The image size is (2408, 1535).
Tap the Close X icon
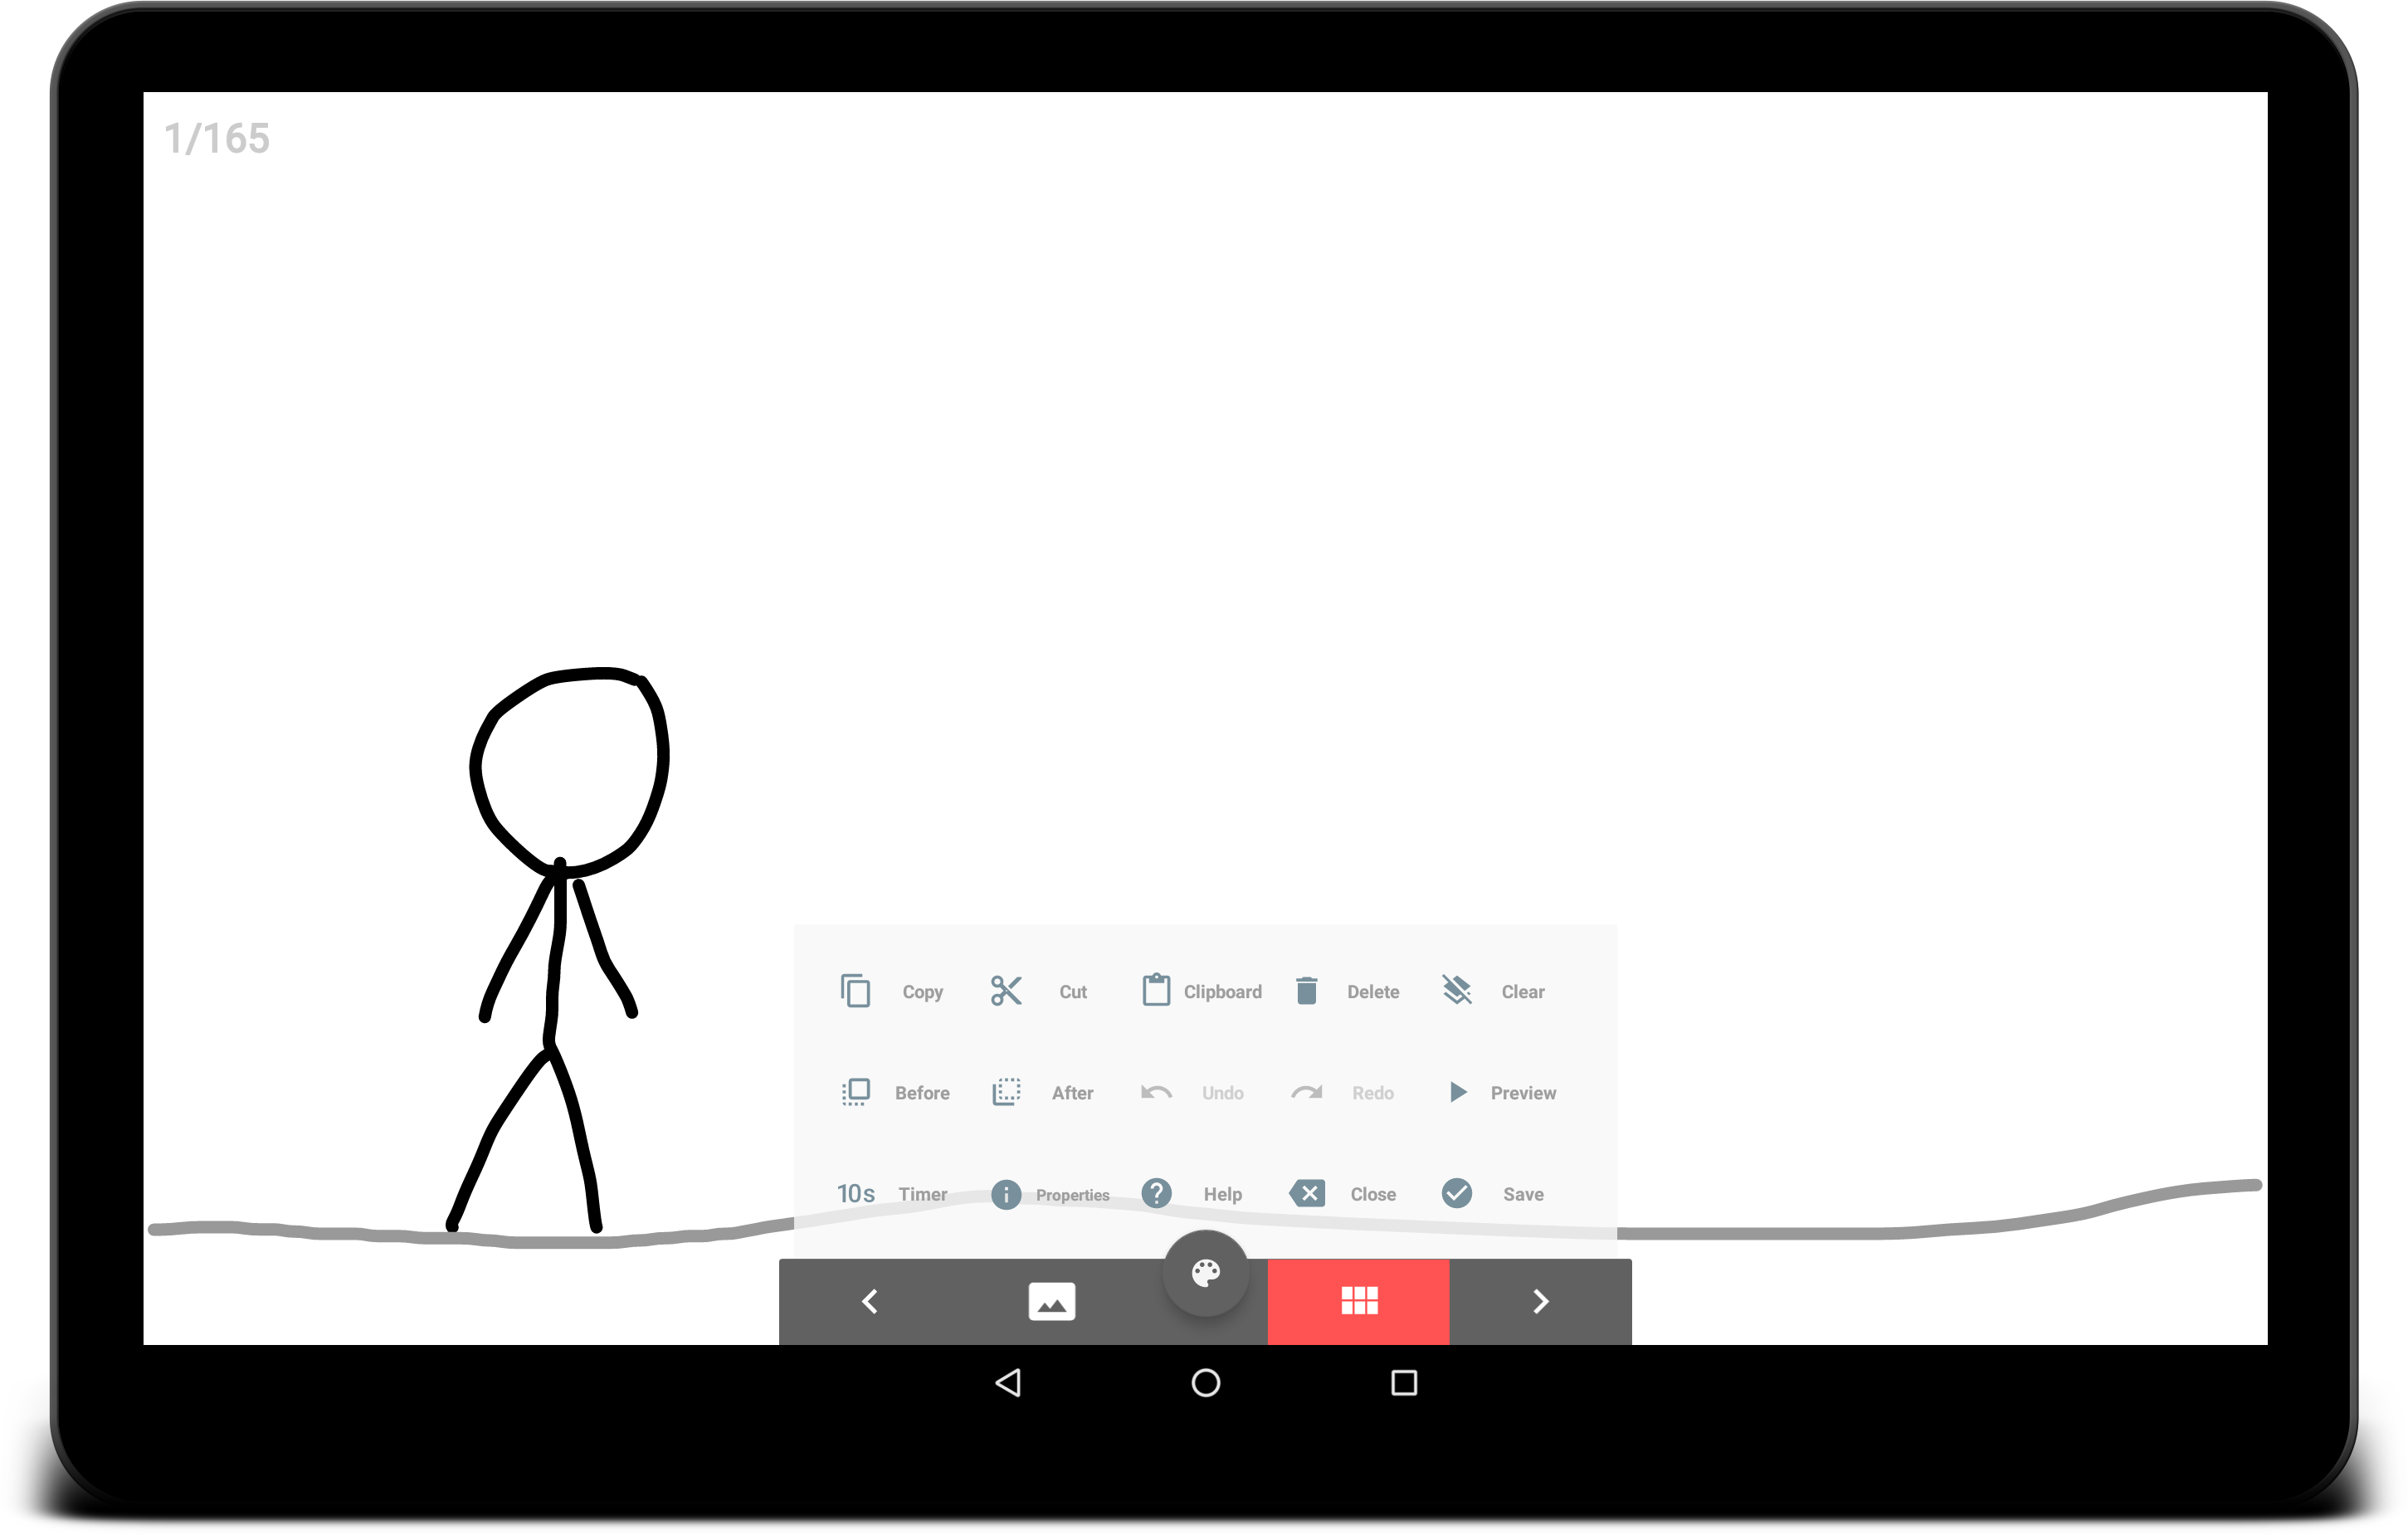[x=1307, y=1193]
